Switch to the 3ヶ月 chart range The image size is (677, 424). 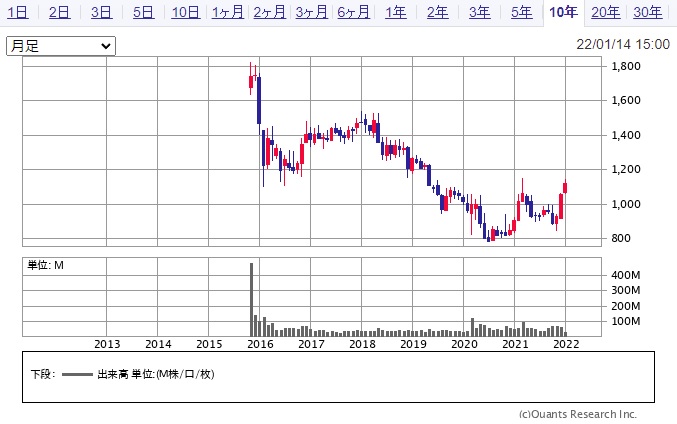311,12
